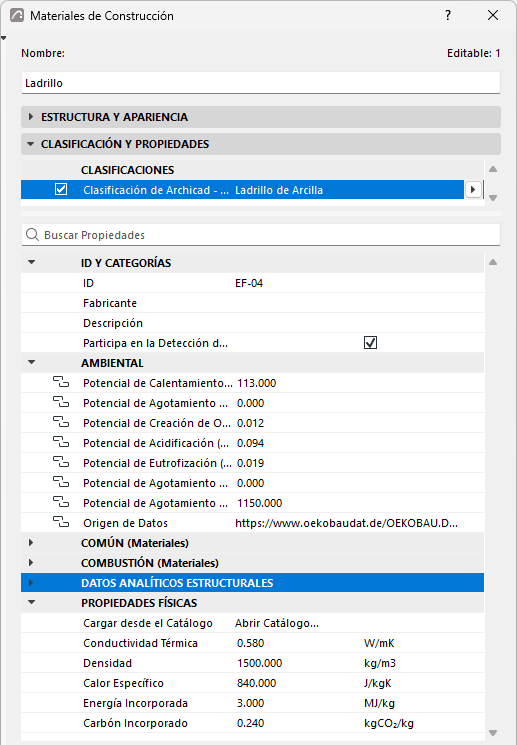Image resolution: width=517 pixels, height=745 pixels.
Task: Click the down arrow of the properties scrollbar
Action: pyautogui.click(x=493, y=733)
